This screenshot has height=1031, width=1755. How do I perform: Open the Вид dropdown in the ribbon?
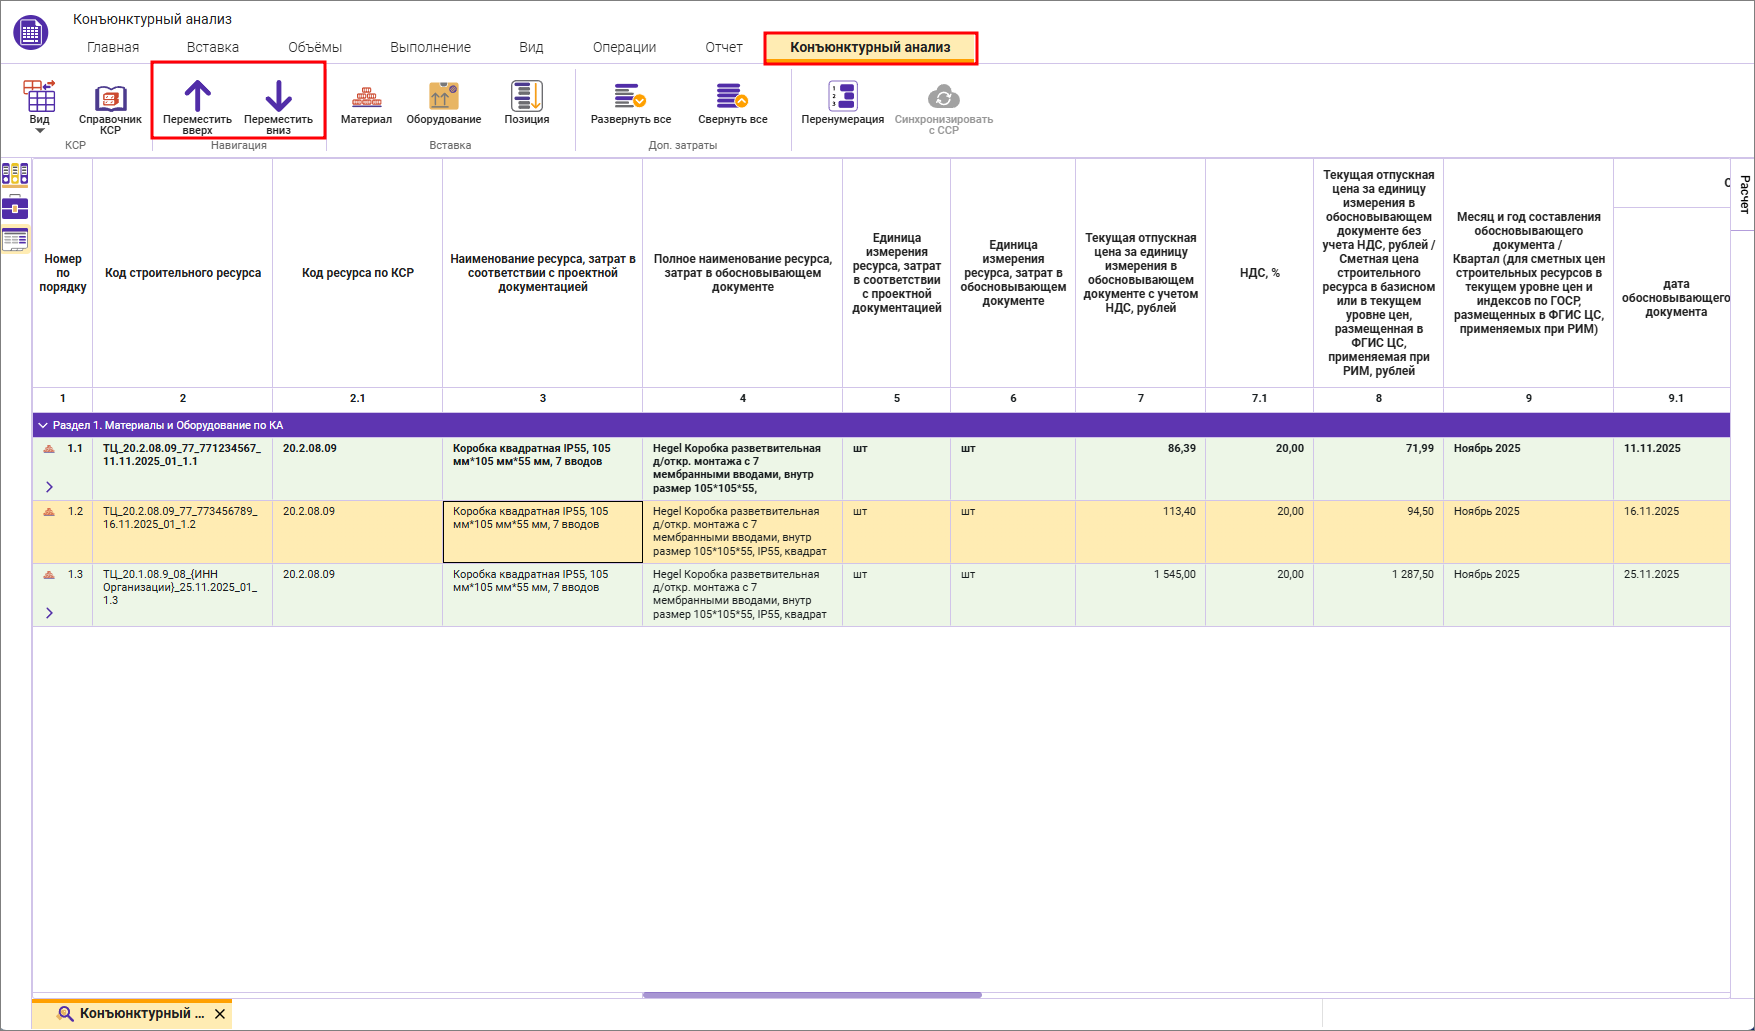pos(40,106)
